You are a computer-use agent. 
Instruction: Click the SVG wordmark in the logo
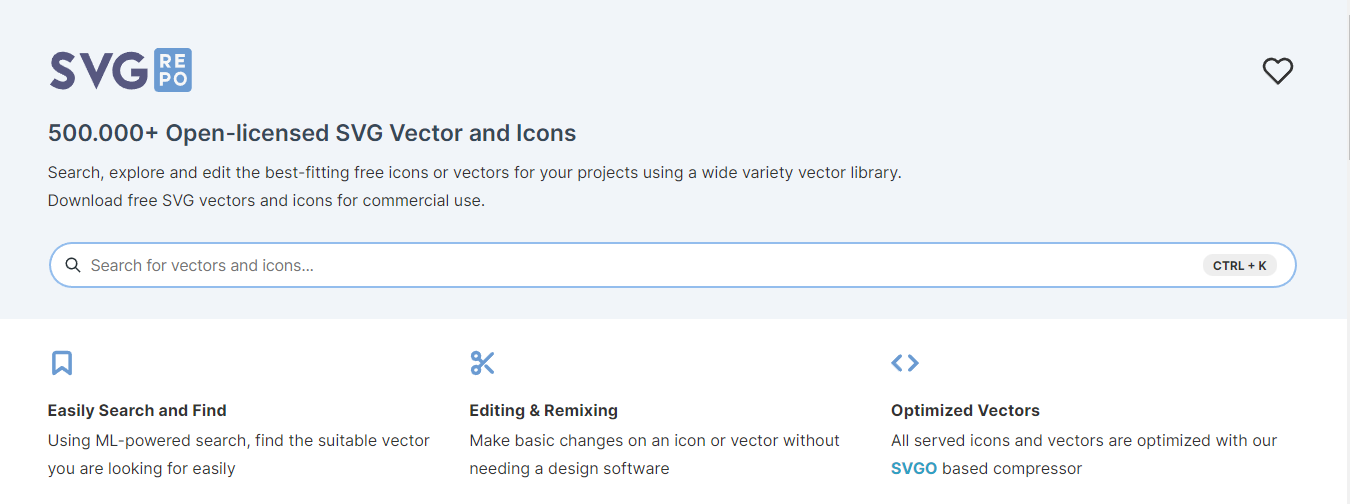click(98, 70)
